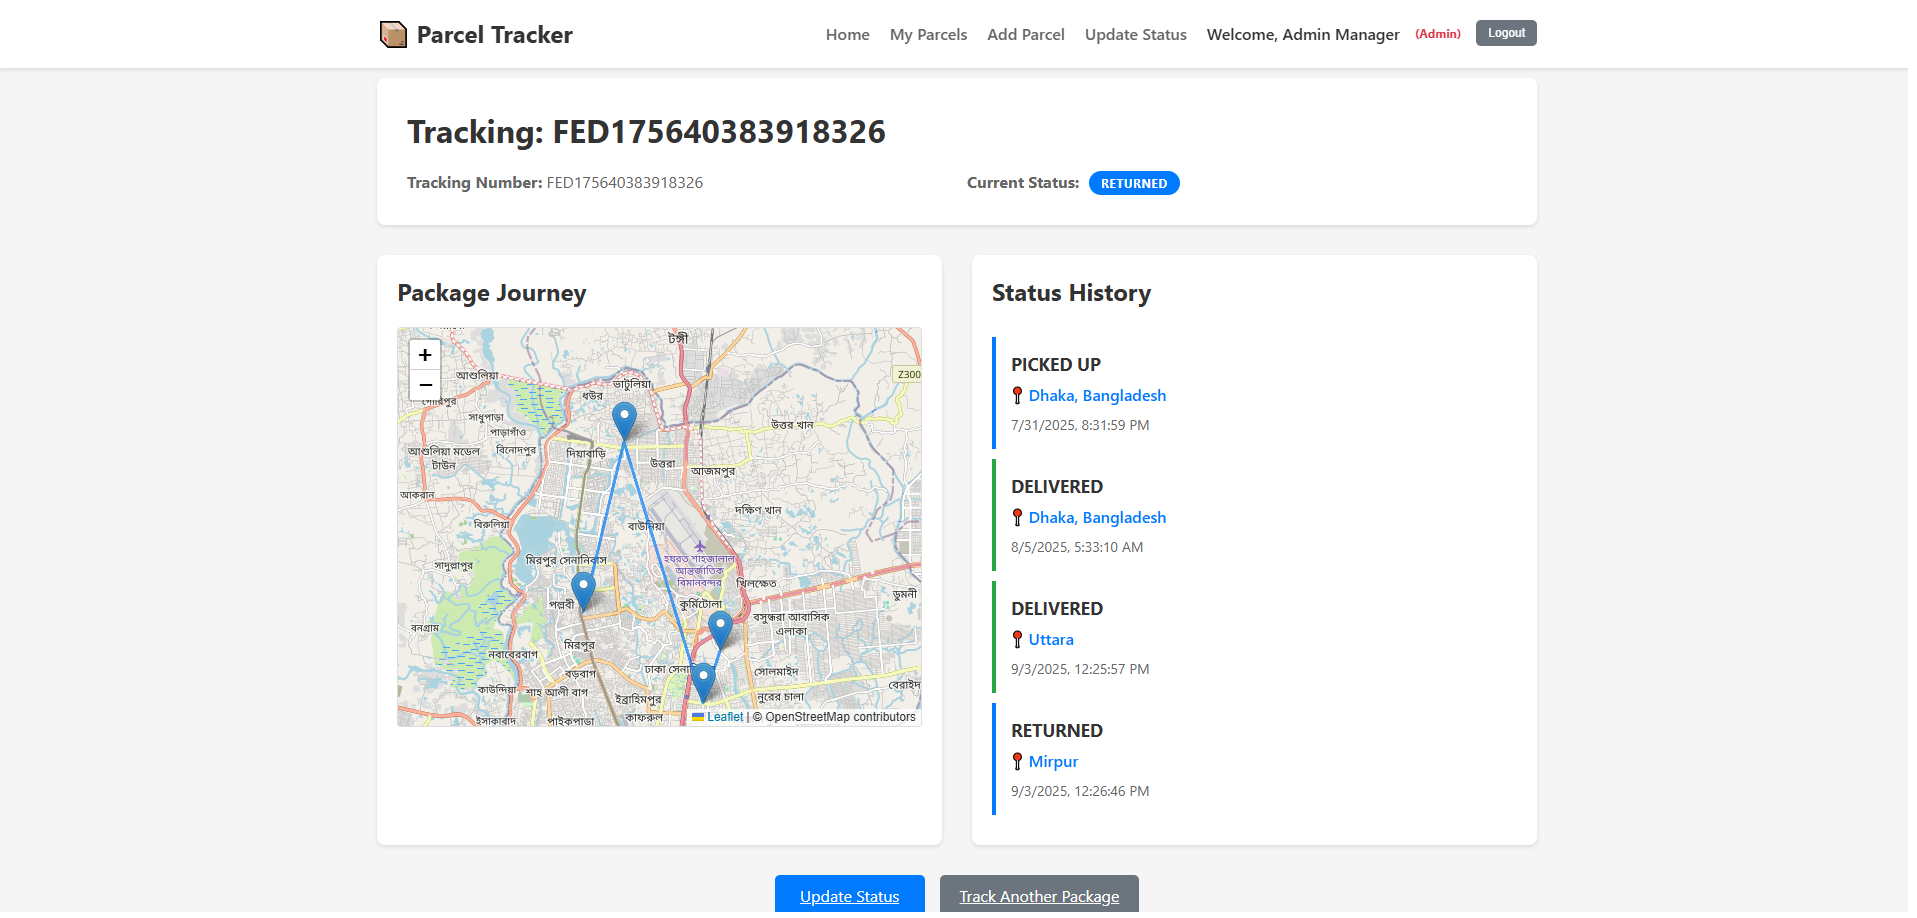The height and width of the screenshot is (918, 1917).
Task: Click the blue Update Status button
Action: coord(850,895)
